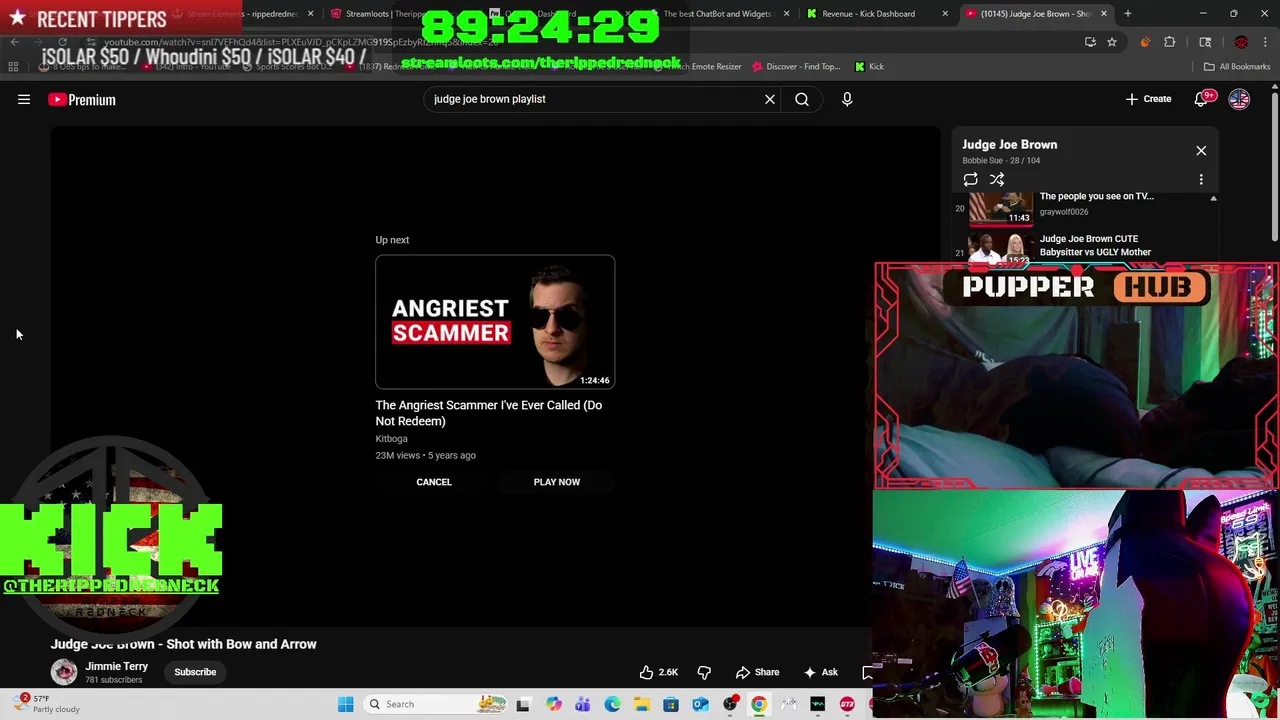Close the best ChatBot and Widgets tab
The height and width of the screenshot is (720, 1280).
(x=786, y=14)
